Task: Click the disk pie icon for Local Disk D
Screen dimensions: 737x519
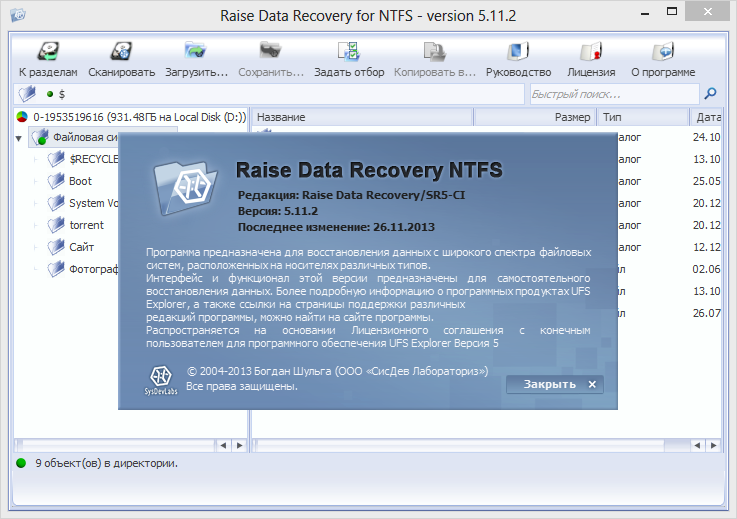Action: coord(22,117)
